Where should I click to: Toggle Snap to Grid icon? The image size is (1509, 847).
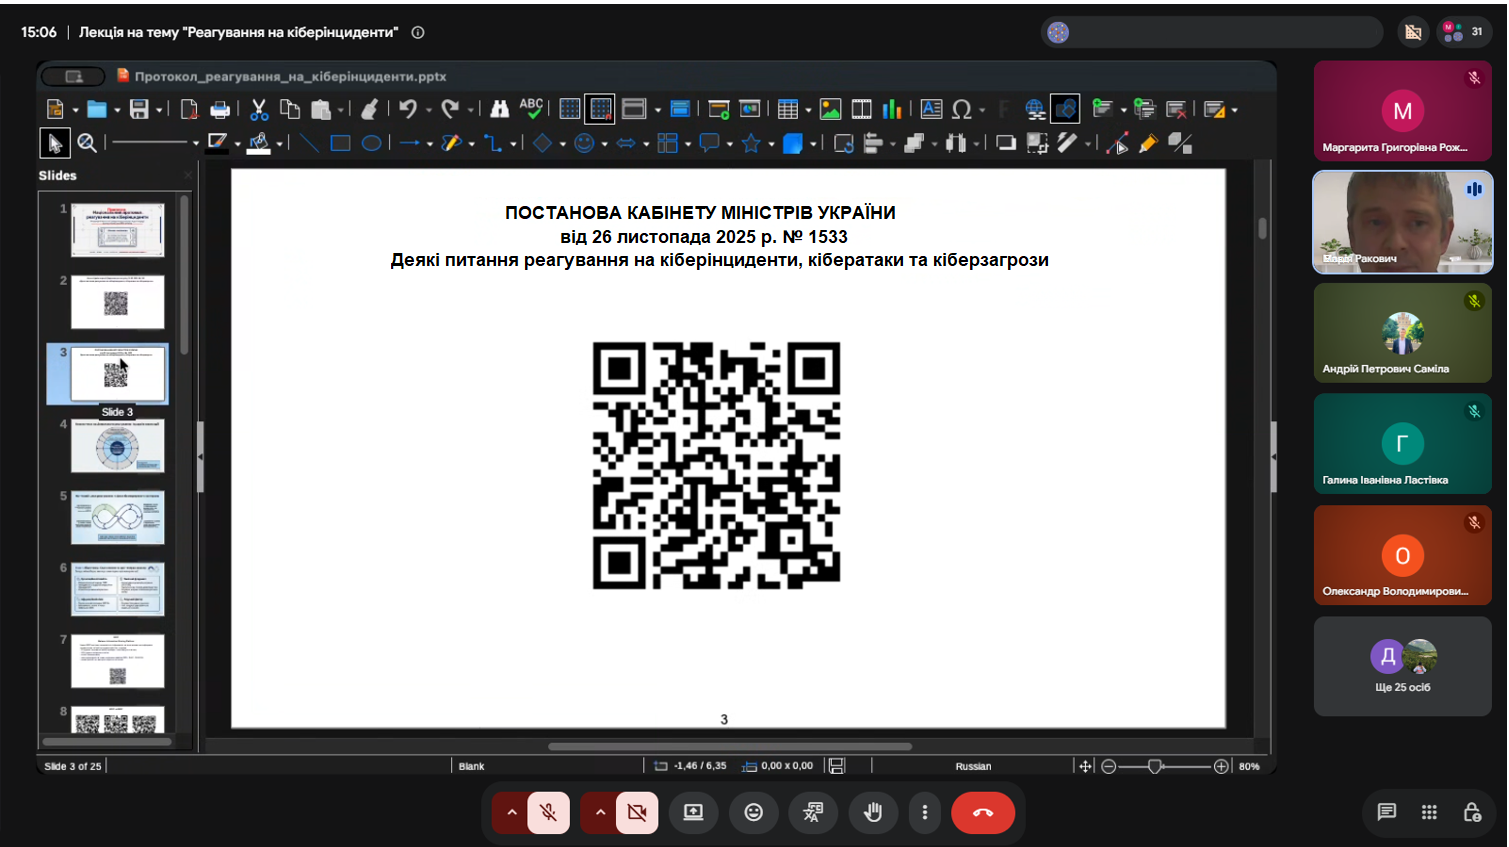[x=600, y=110]
